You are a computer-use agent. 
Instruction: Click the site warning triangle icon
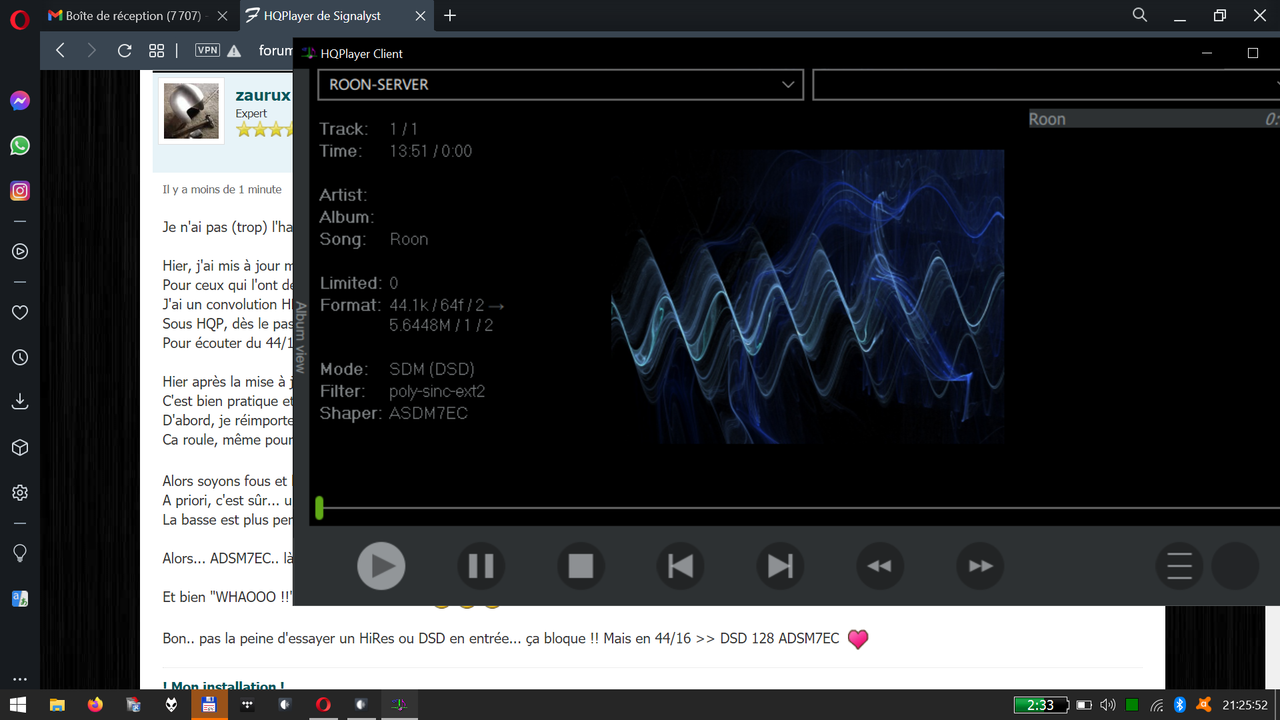(x=234, y=51)
